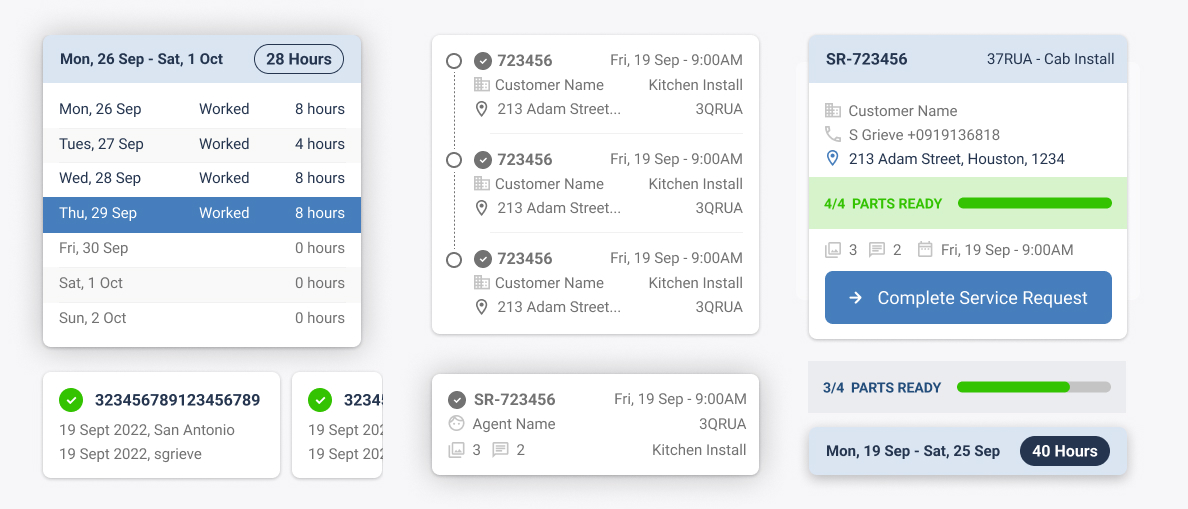
Task: Select the first timeline step circle
Action: (454, 61)
